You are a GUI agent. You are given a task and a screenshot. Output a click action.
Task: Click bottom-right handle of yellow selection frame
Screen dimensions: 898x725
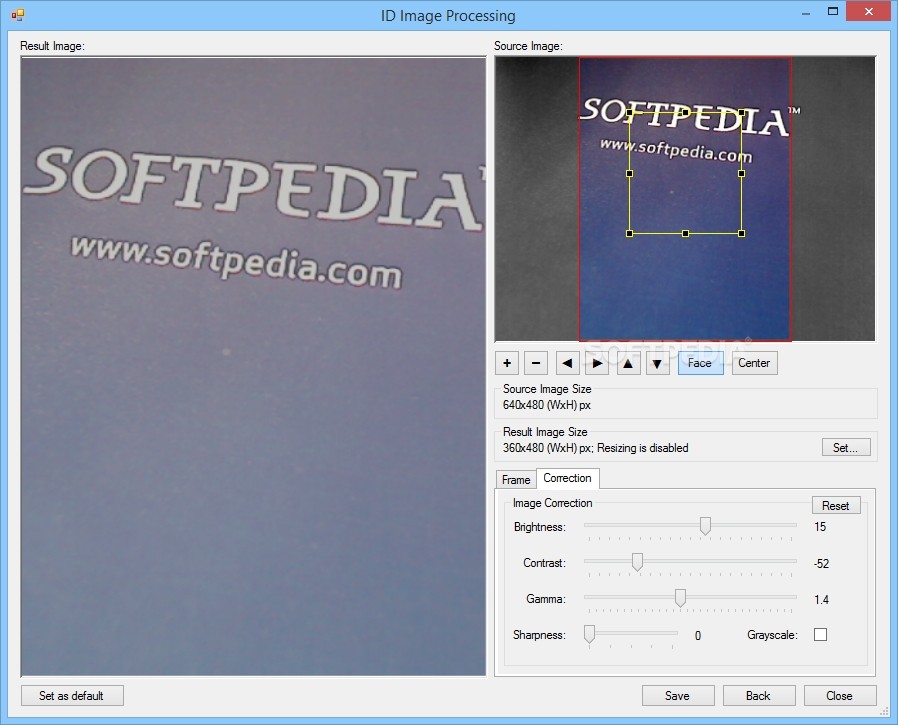coord(742,234)
